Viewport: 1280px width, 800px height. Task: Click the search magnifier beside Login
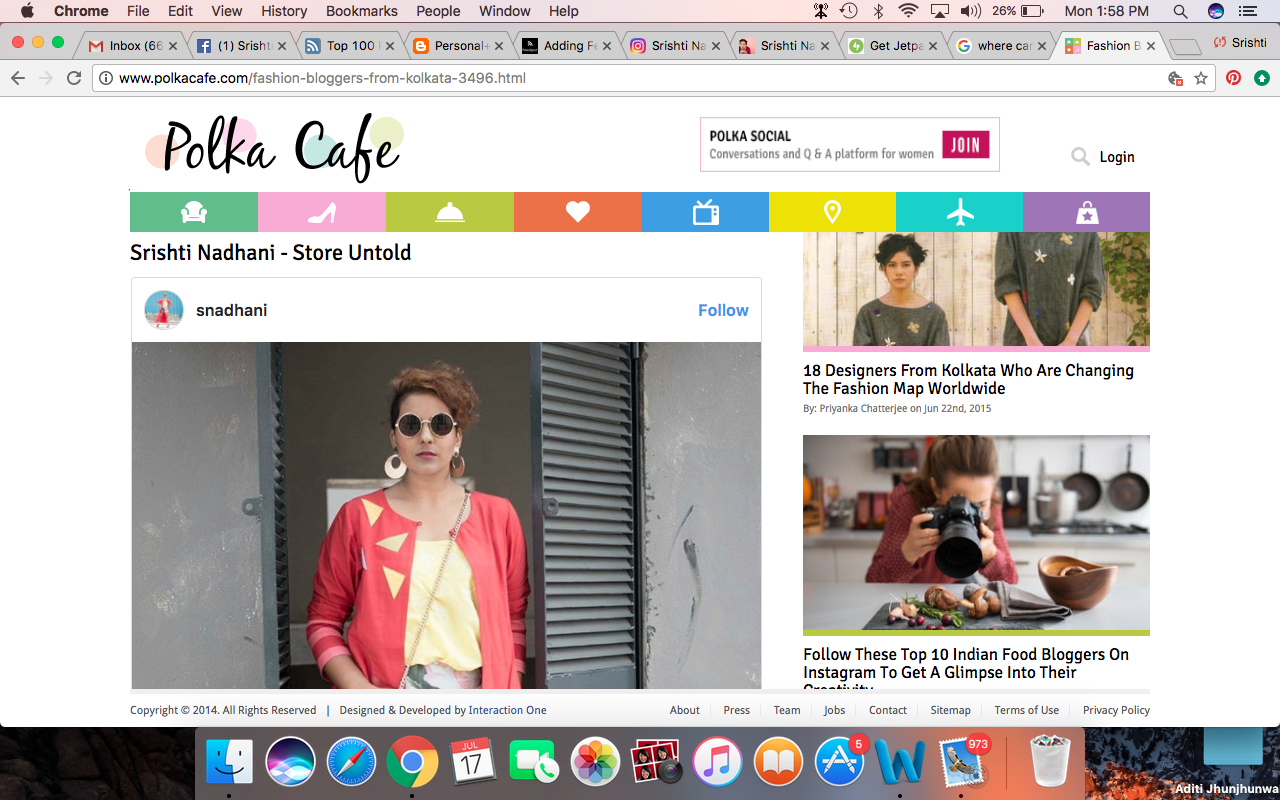pyautogui.click(x=1080, y=157)
